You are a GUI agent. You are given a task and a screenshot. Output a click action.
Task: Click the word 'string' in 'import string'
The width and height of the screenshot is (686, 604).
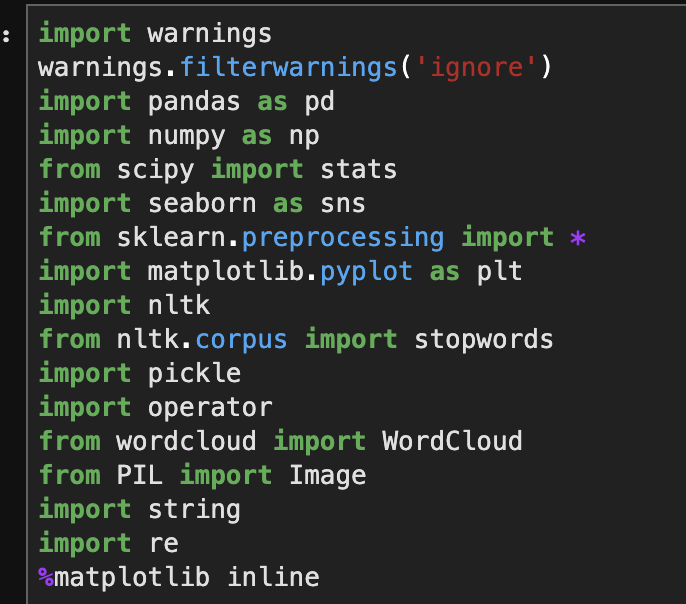pos(195,509)
